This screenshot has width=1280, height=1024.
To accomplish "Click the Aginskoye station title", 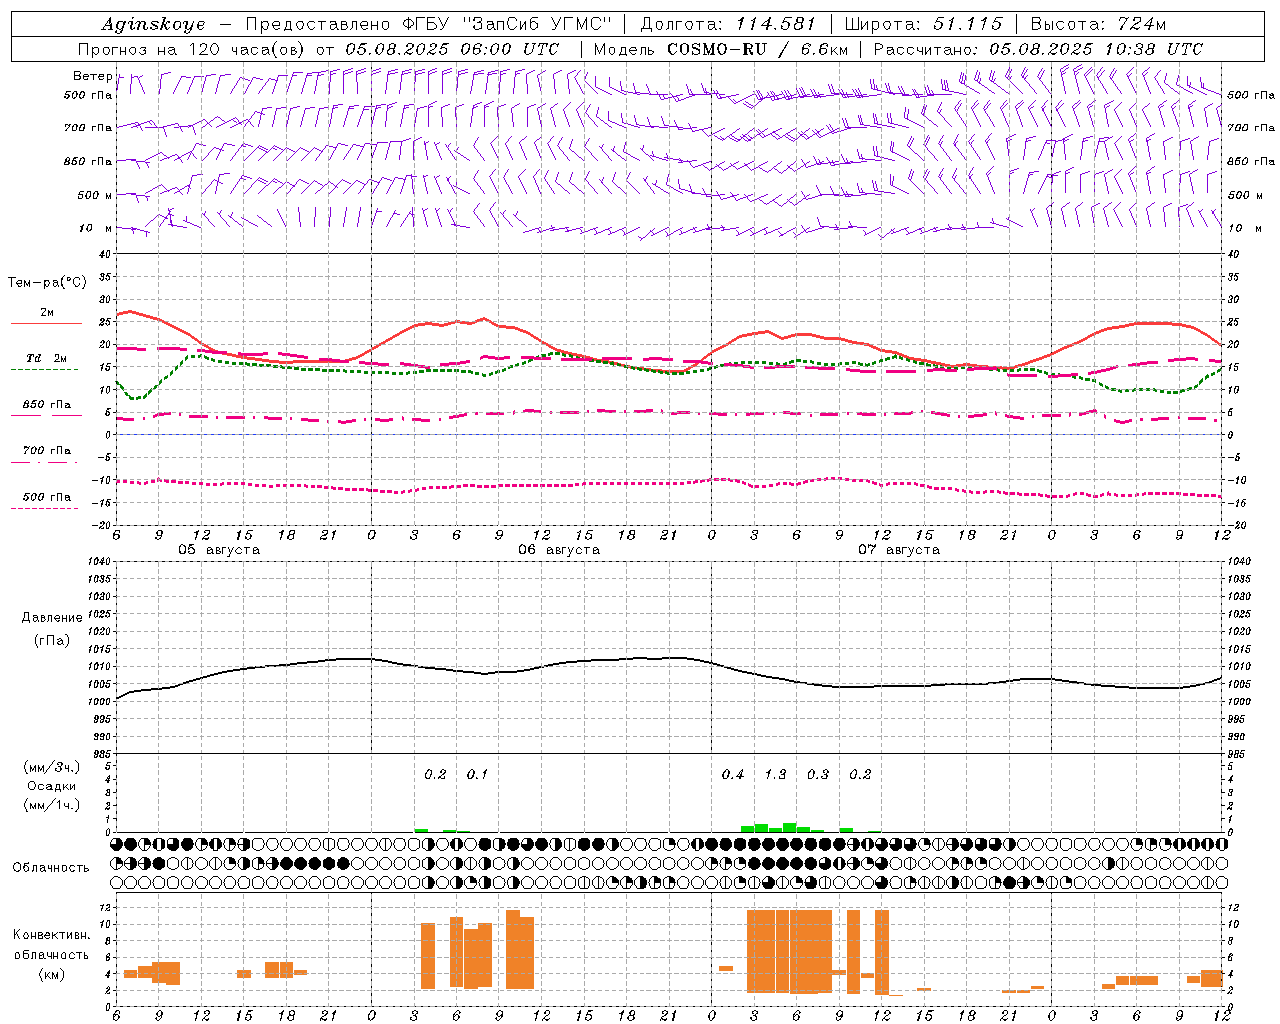I will pyautogui.click(x=153, y=24).
